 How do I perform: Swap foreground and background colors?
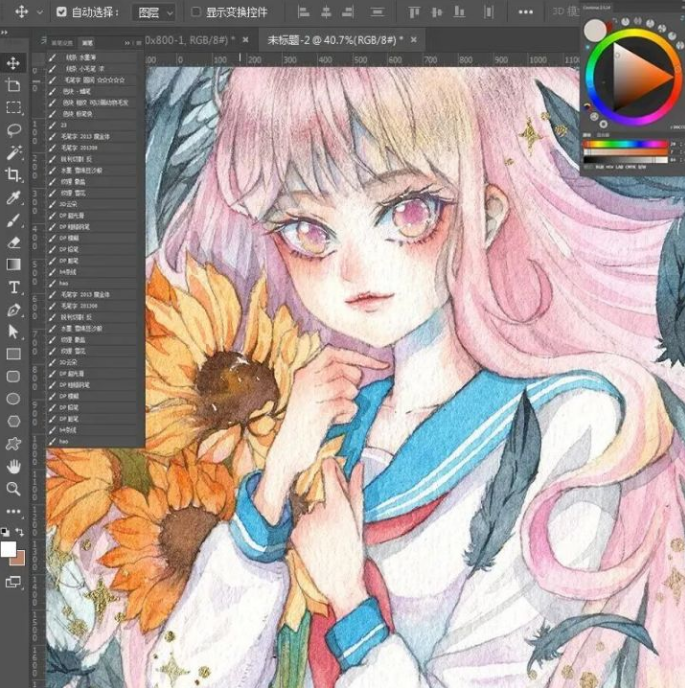(20, 532)
